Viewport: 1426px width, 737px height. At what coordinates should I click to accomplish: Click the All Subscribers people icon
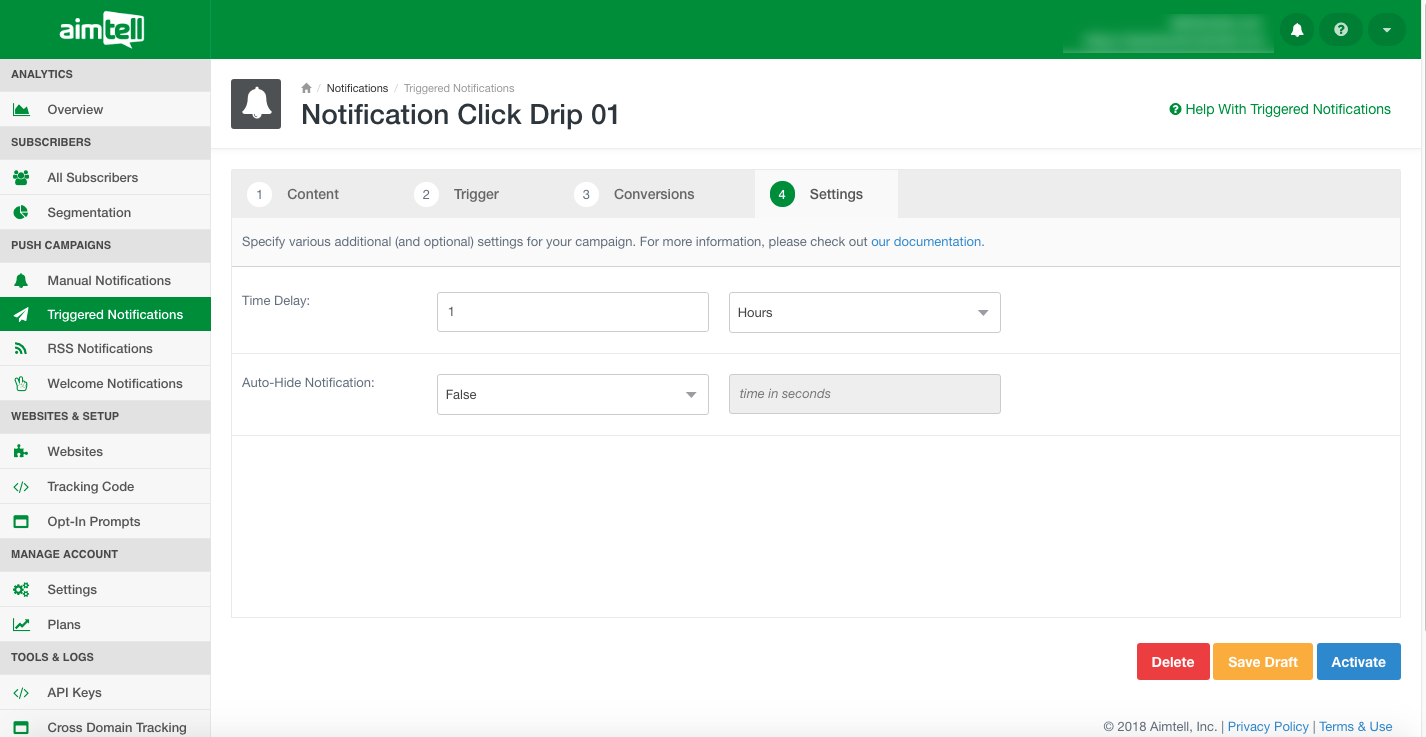tap(21, 178)
